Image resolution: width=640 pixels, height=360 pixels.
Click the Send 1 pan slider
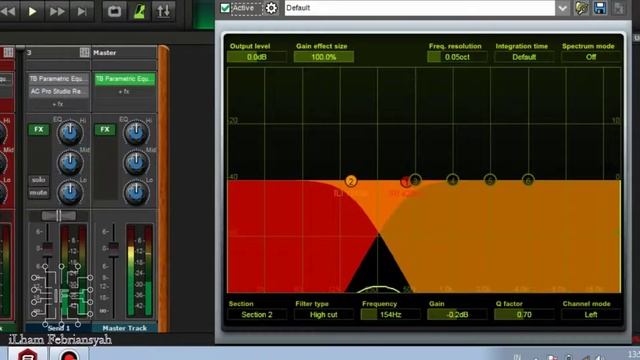click(x=58, y=216)
